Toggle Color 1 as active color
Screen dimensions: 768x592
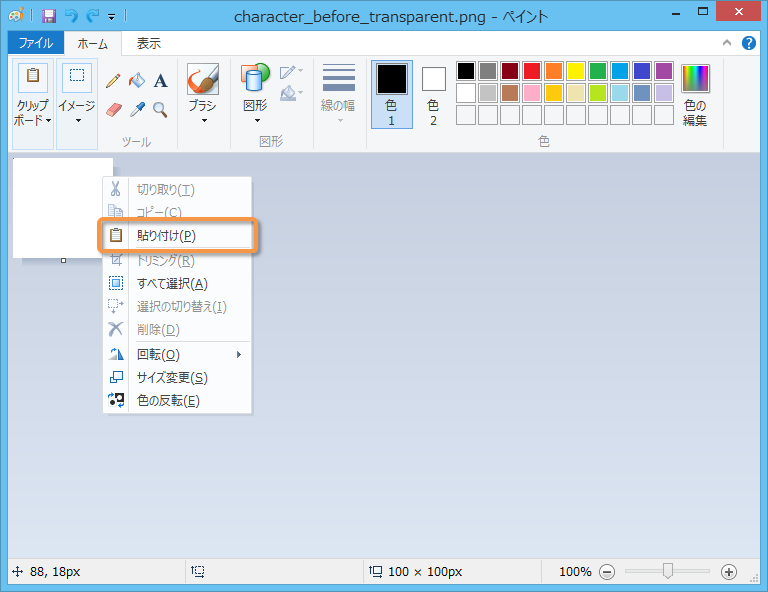[x=391, y=94]
